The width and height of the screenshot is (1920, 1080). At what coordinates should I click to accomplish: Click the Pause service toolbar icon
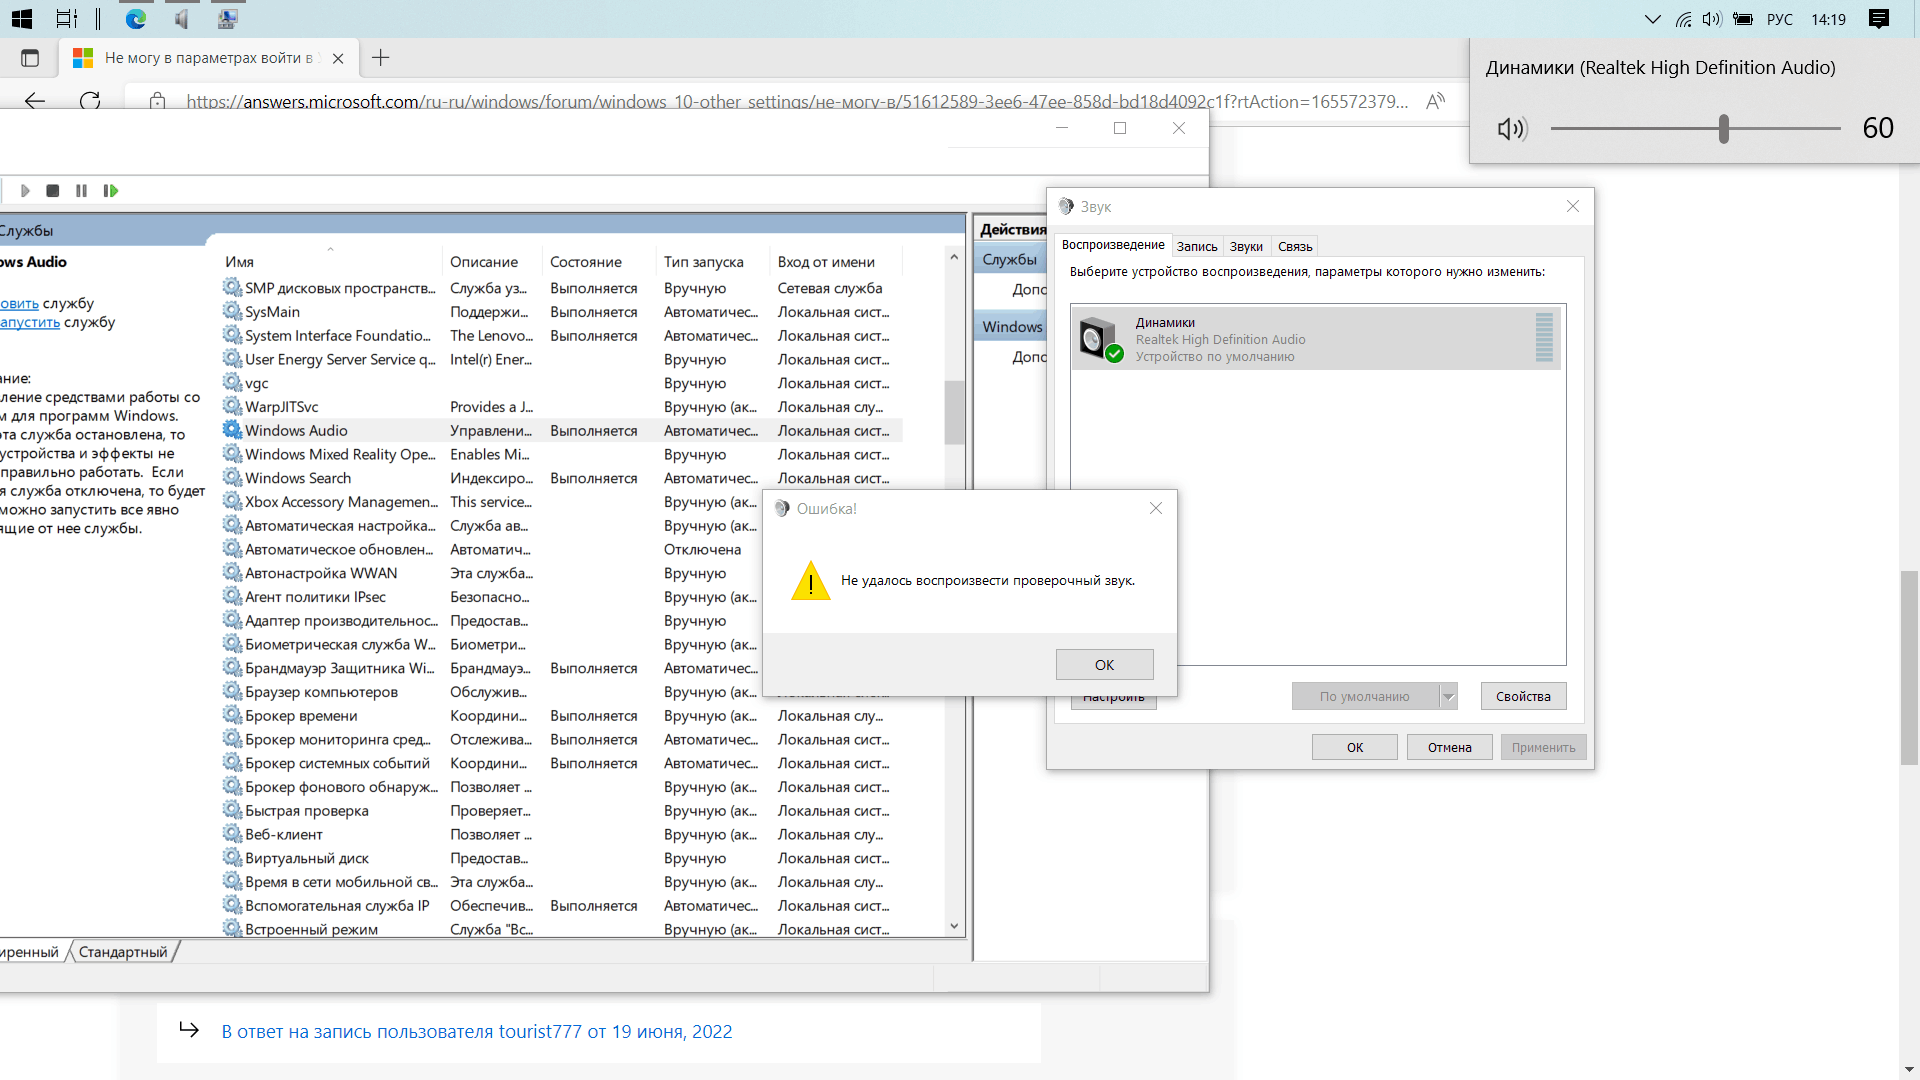(x=81, y=191)
